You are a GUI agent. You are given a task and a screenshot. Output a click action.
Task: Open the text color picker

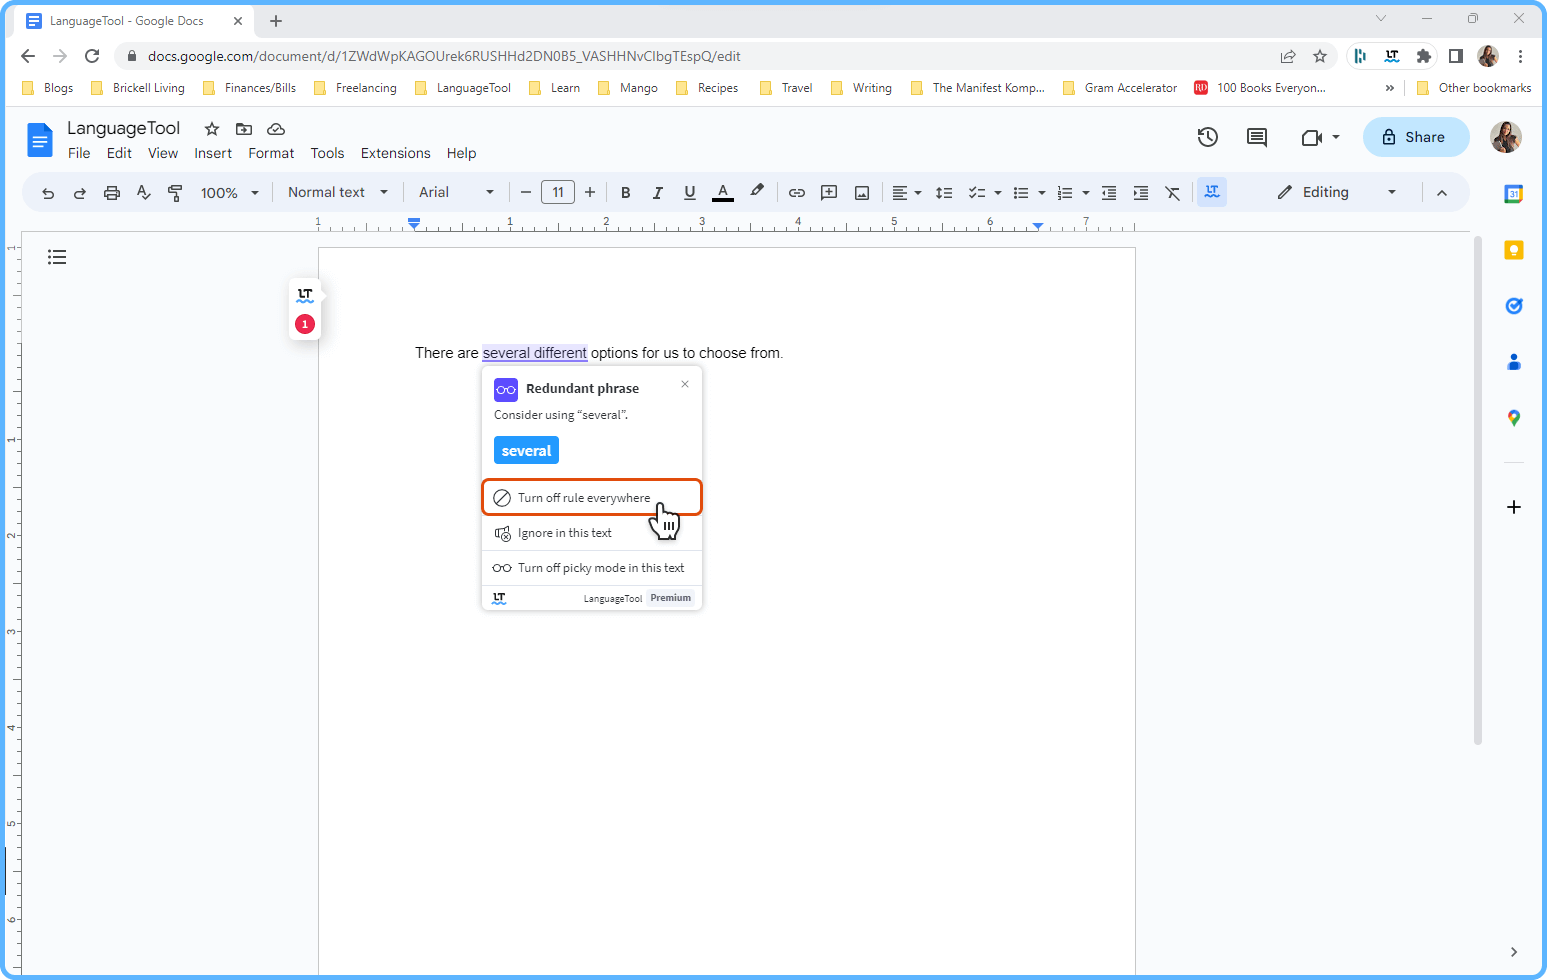coord(723,193)
